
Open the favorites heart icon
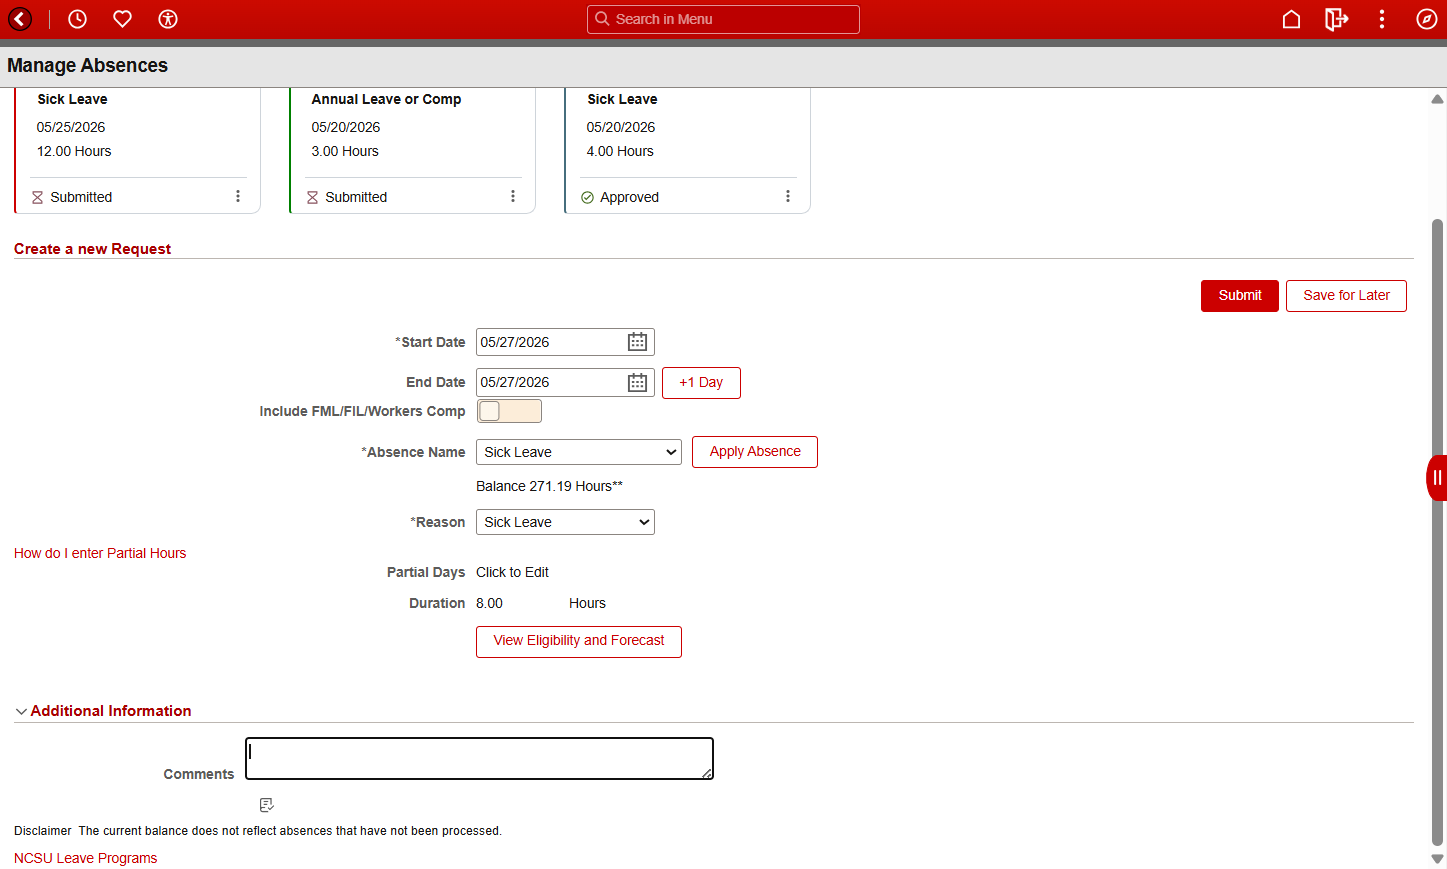click(122, 19)
